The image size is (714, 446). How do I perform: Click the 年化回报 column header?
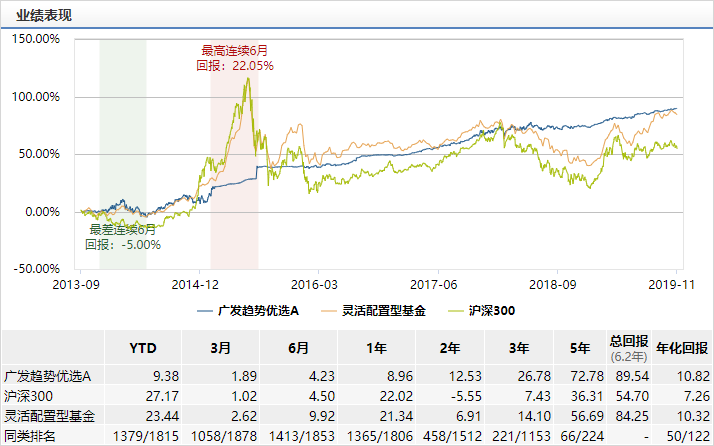[x=682, y=348]
